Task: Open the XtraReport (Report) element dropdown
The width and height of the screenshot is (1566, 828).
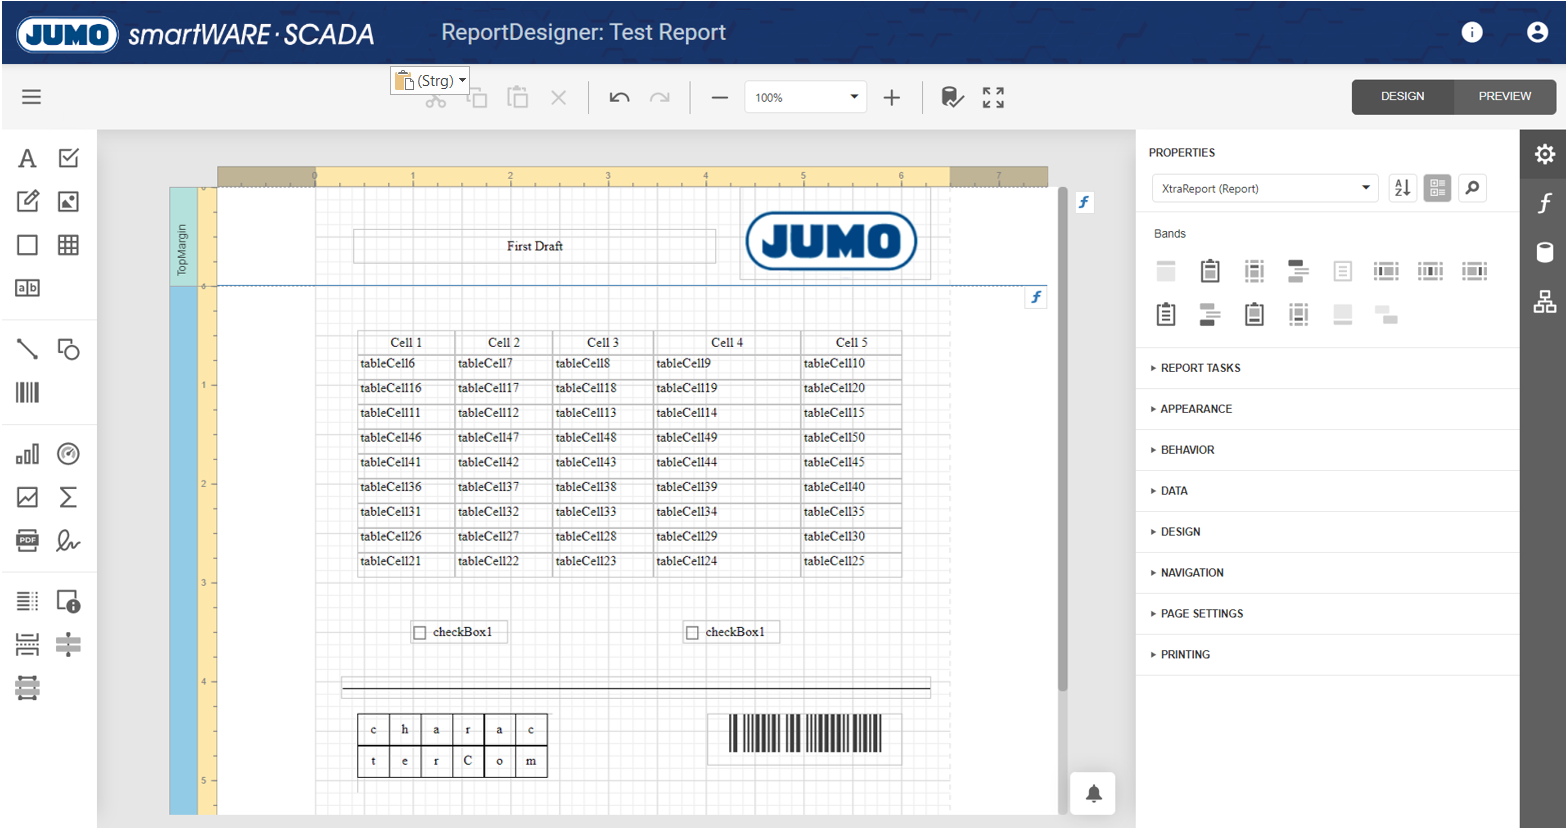Action: 1264,188
